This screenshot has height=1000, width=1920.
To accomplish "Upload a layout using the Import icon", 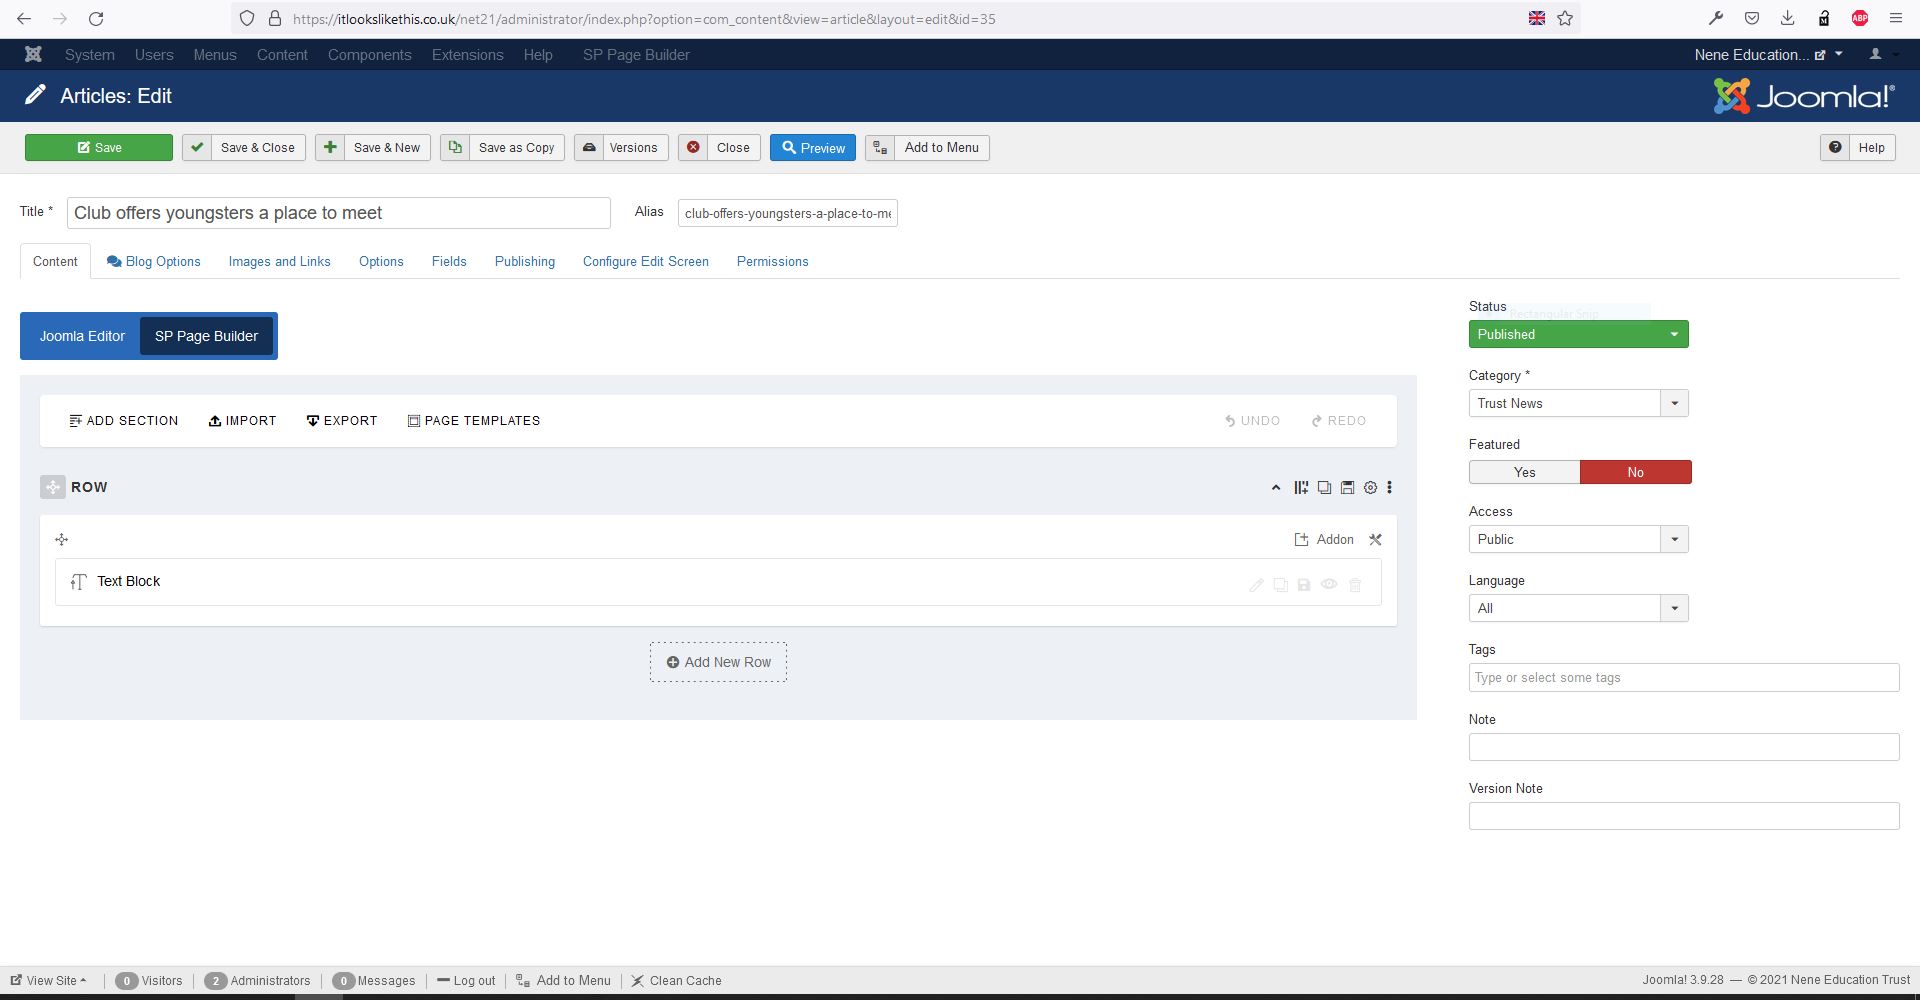I will click(x=242, y=420).
